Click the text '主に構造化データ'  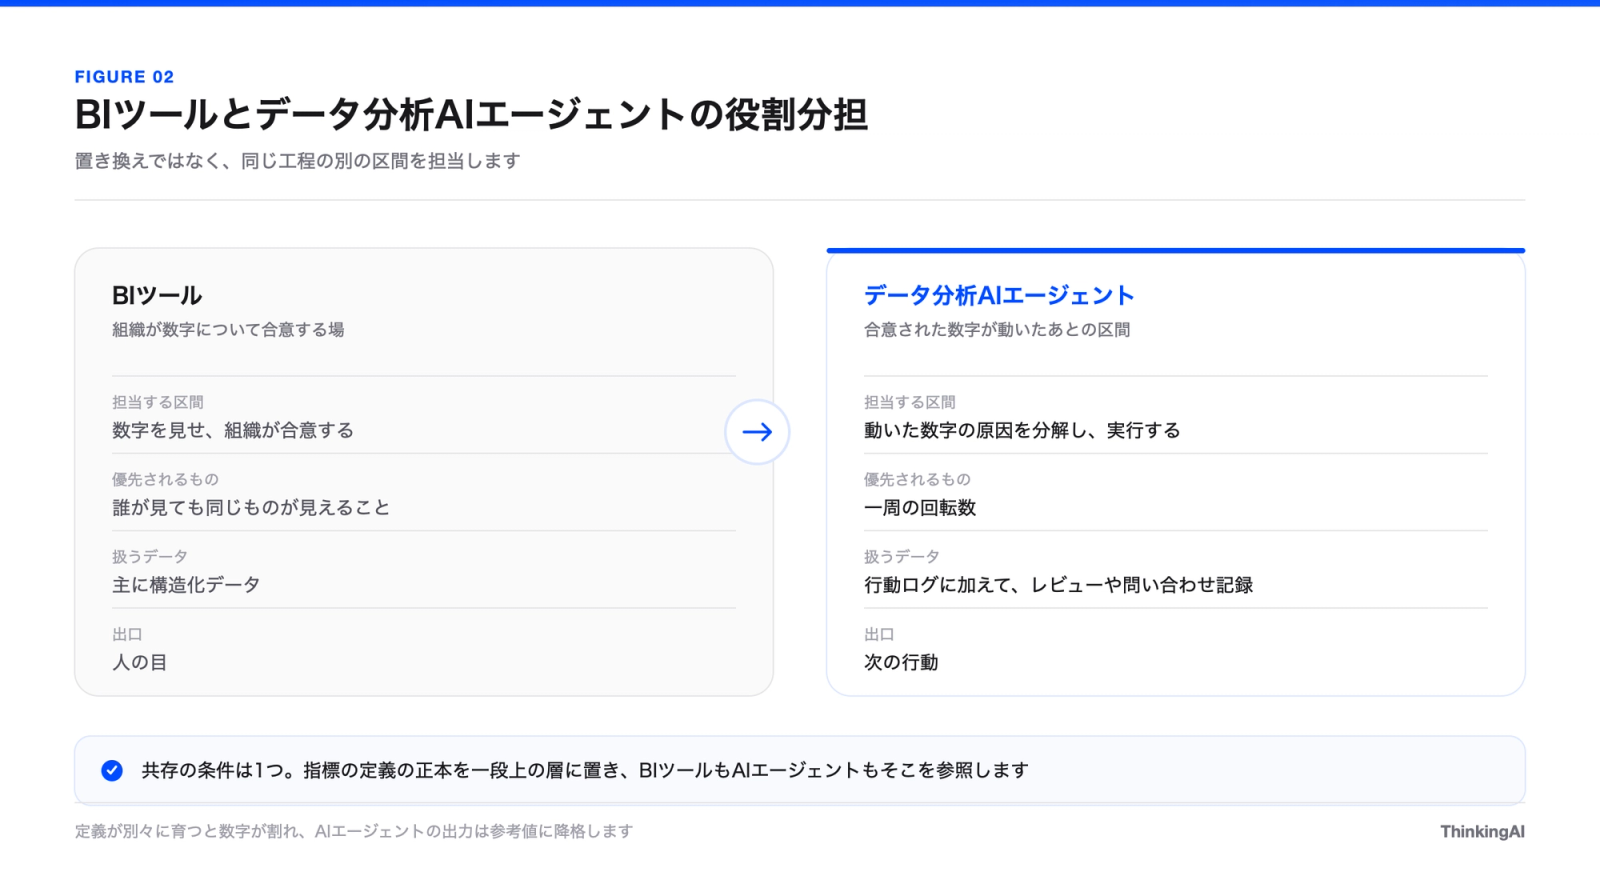click(x=186, y=585)
